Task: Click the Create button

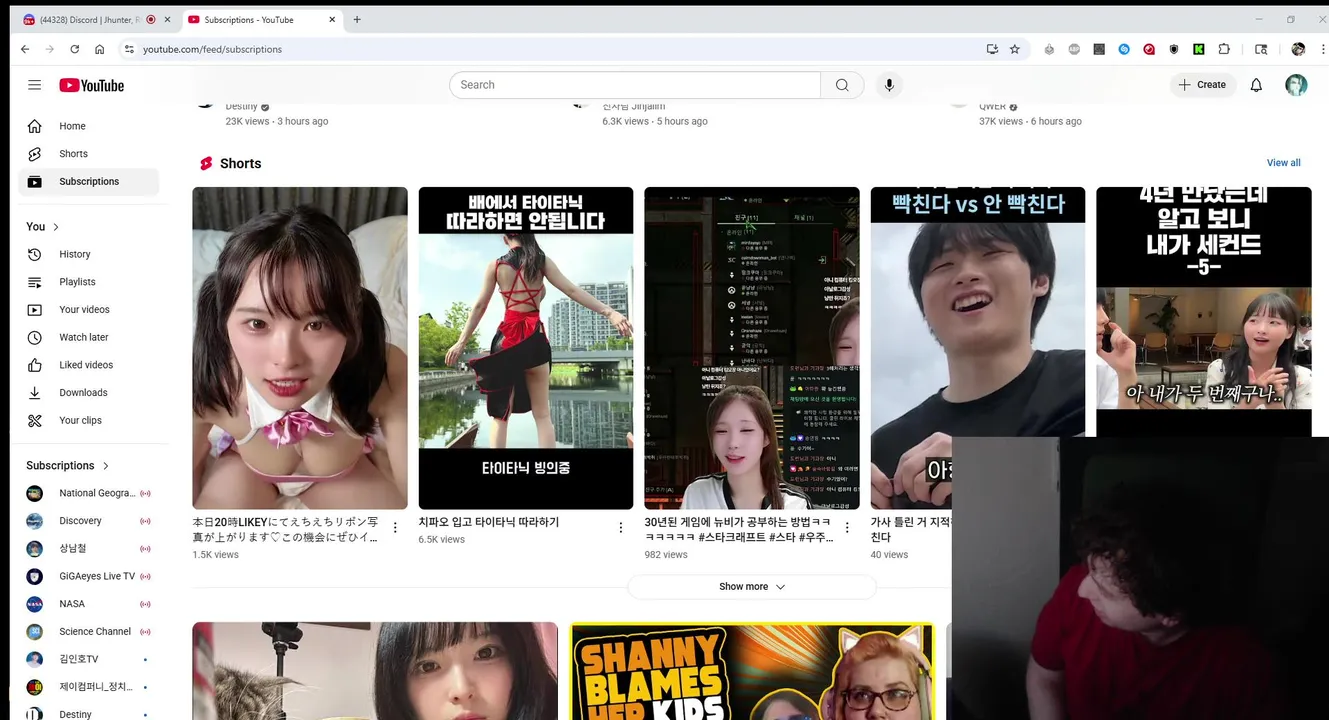Action: tap(1202, 85)
